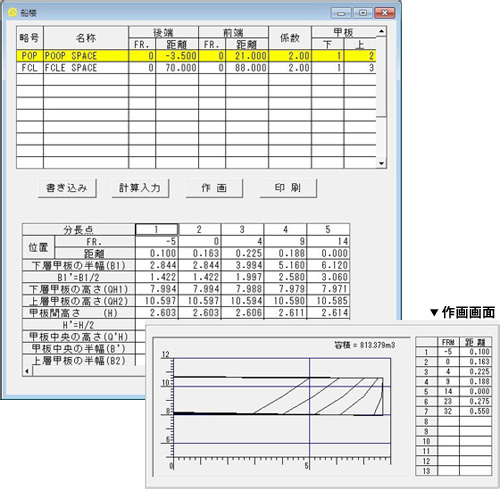Click POOP SPACE upper deck cell 2
Viewport: 500px width, 490px height.
[360, 56]
